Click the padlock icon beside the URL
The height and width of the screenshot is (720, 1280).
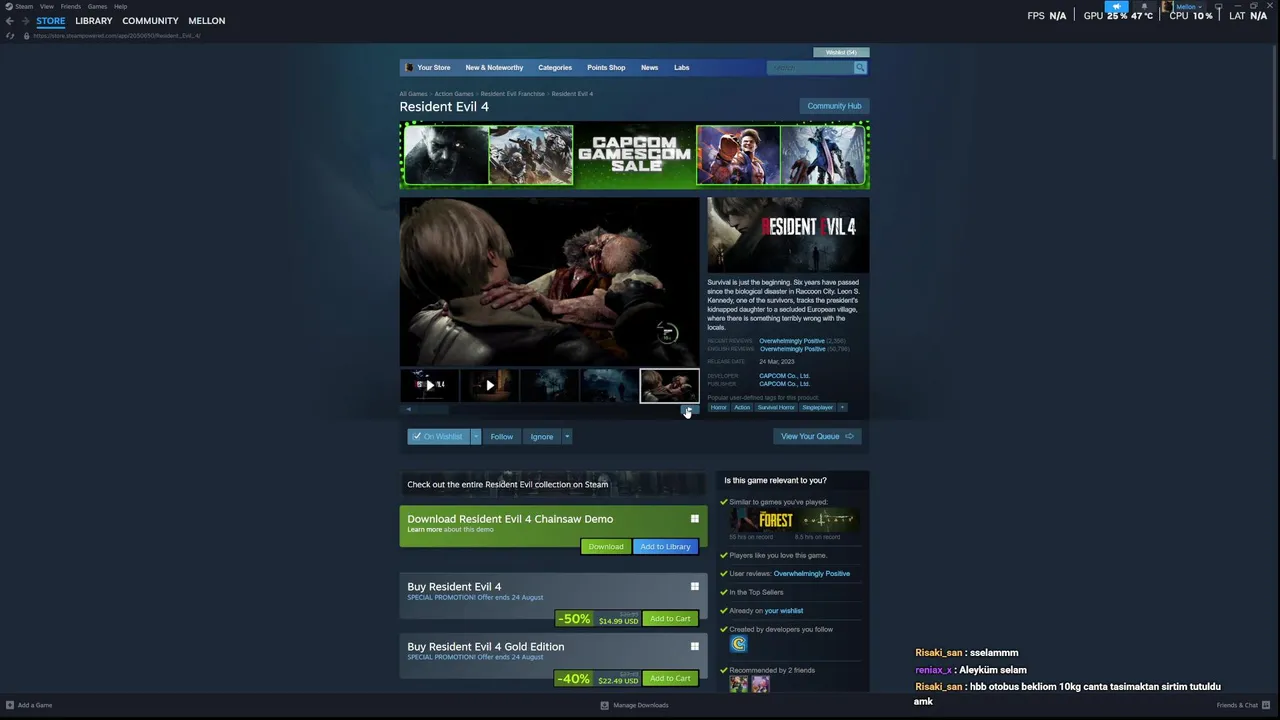(27, 36)
